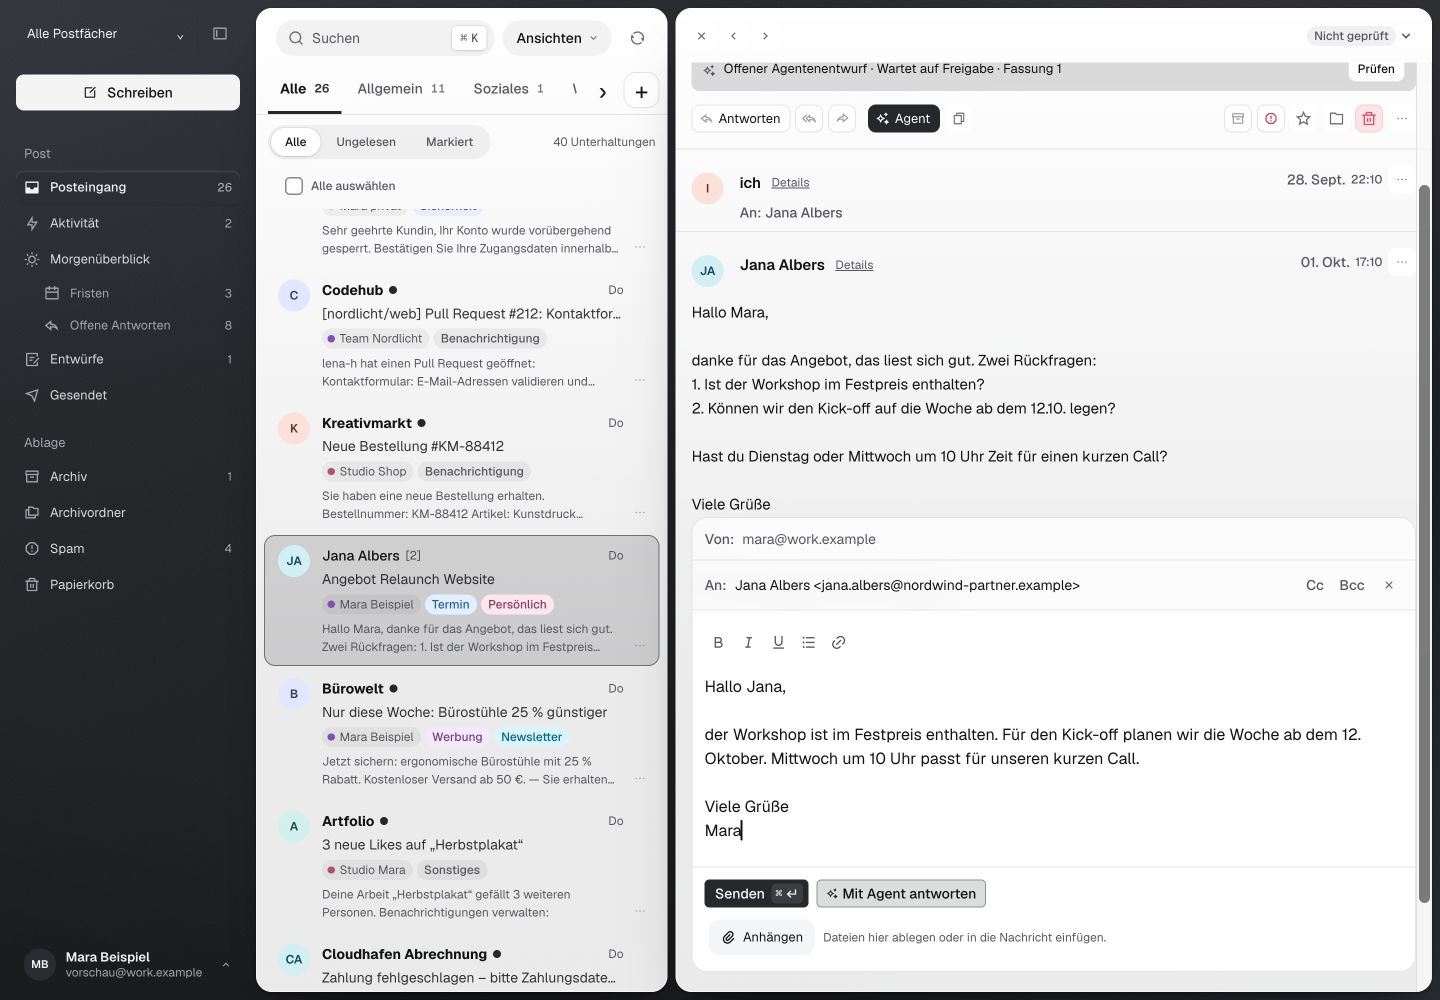This screenshot has width=1440, height=1000.
Task: Move conversation to a folder
Action: (1336, 119)
